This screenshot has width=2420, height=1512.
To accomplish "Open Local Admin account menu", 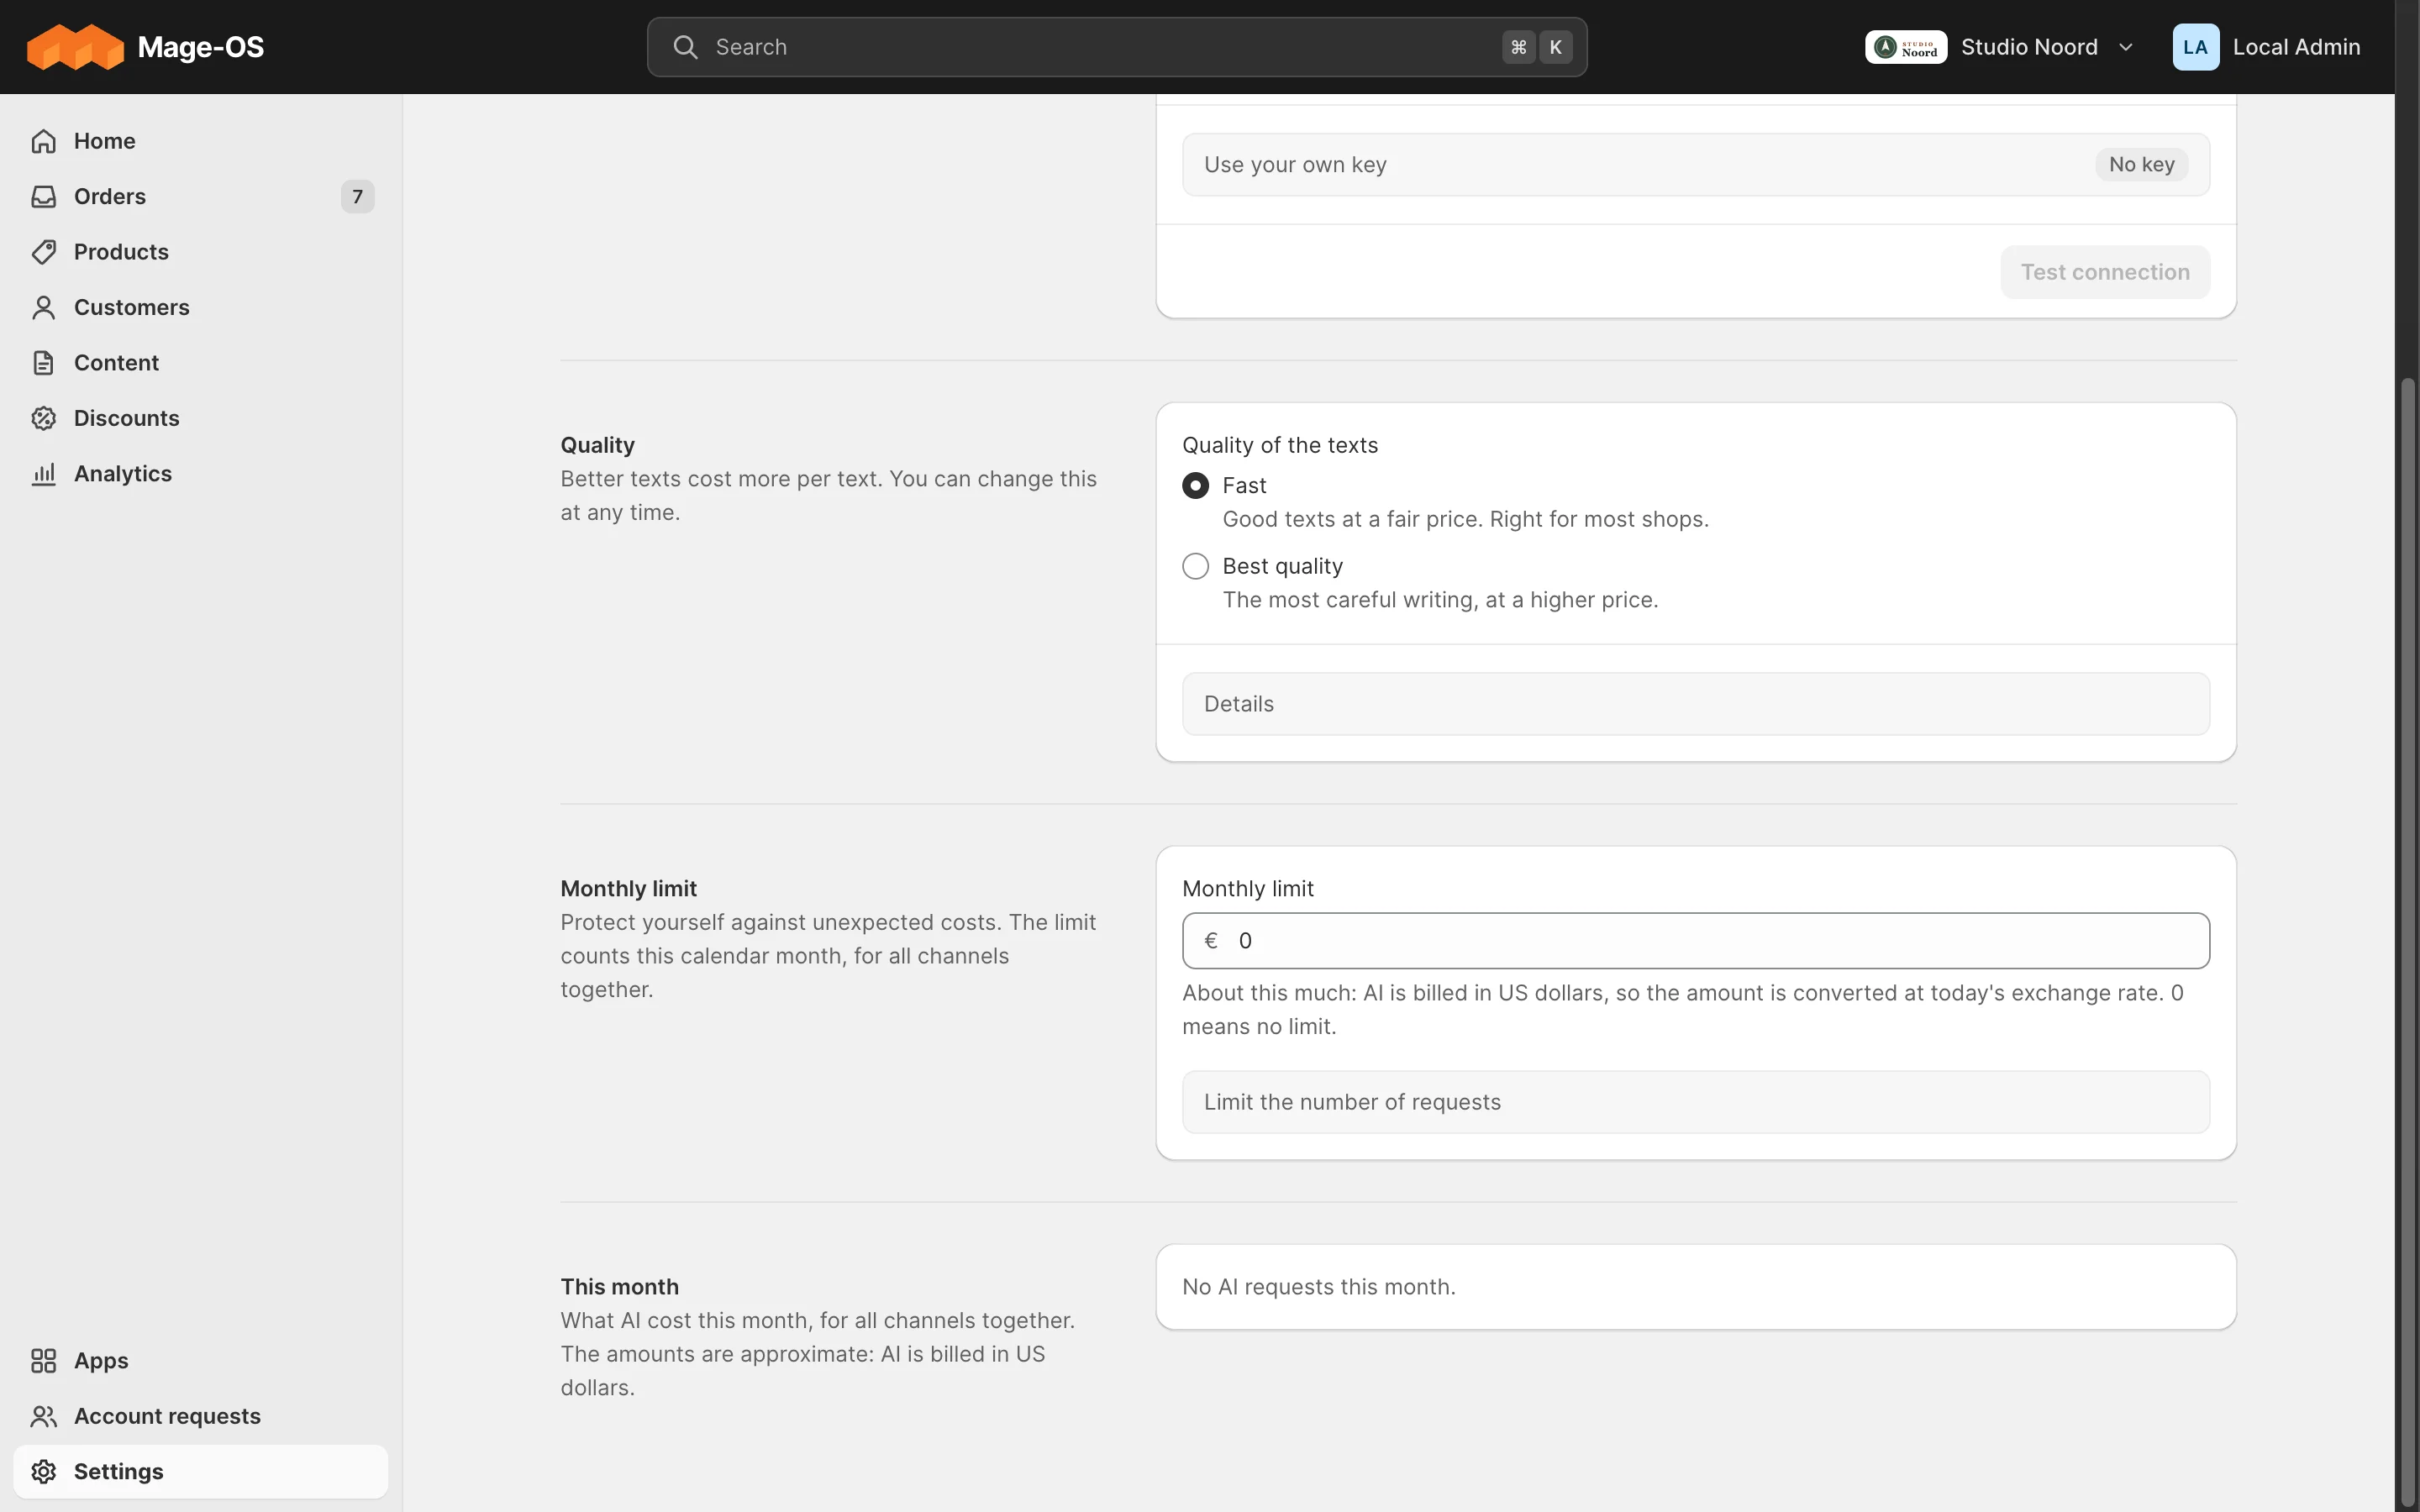I will click(x=2266, y=47).
